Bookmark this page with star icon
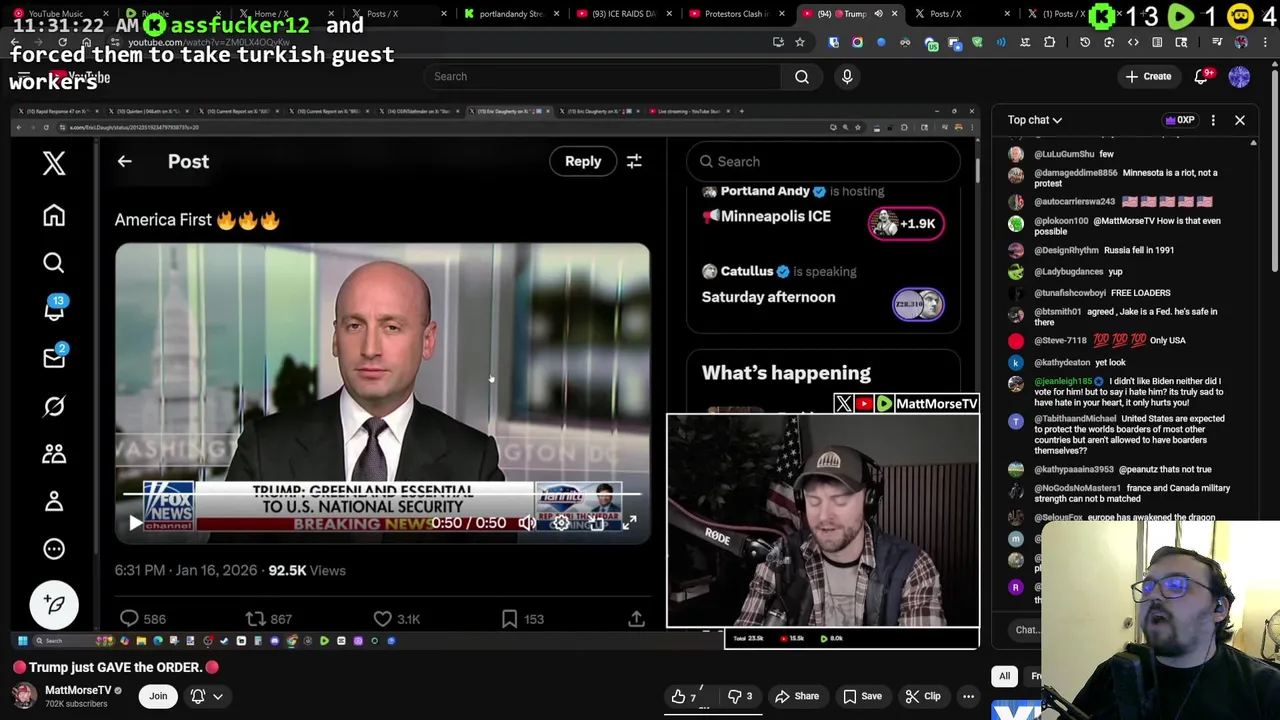 tap(800, 42)
